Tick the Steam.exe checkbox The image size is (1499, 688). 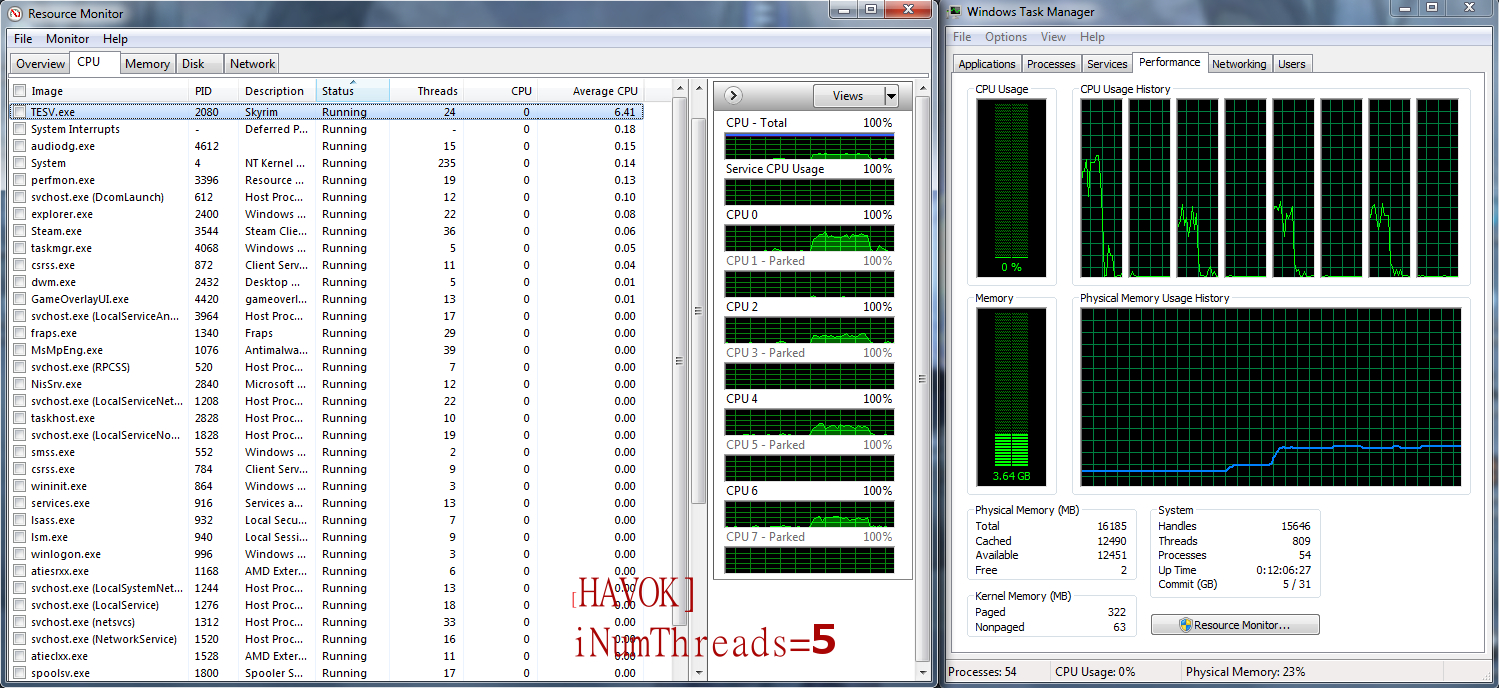pyautogui.click(x=19, y=231)
